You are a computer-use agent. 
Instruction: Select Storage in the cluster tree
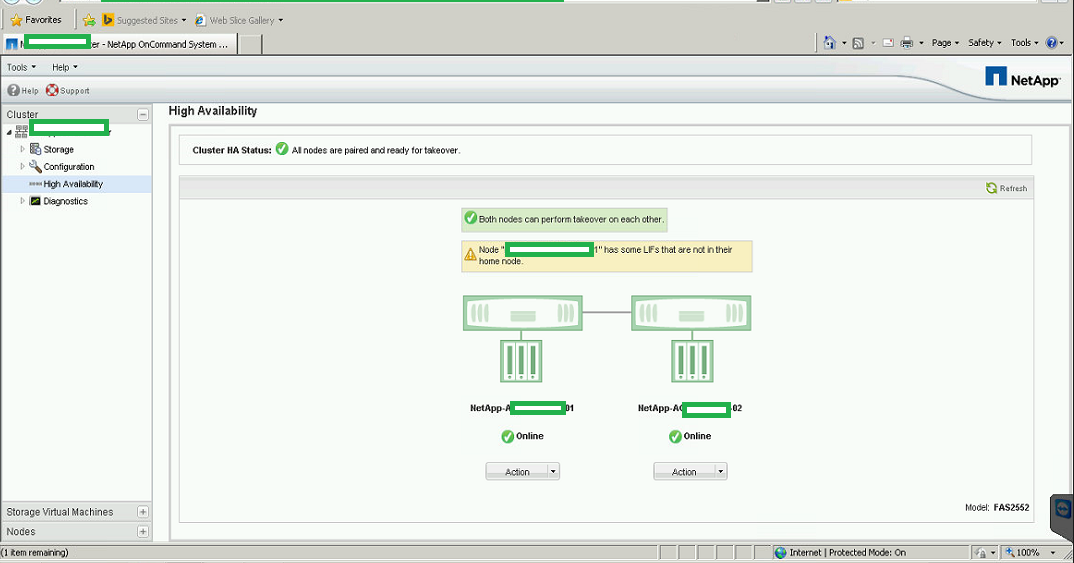tap(58, 149)
